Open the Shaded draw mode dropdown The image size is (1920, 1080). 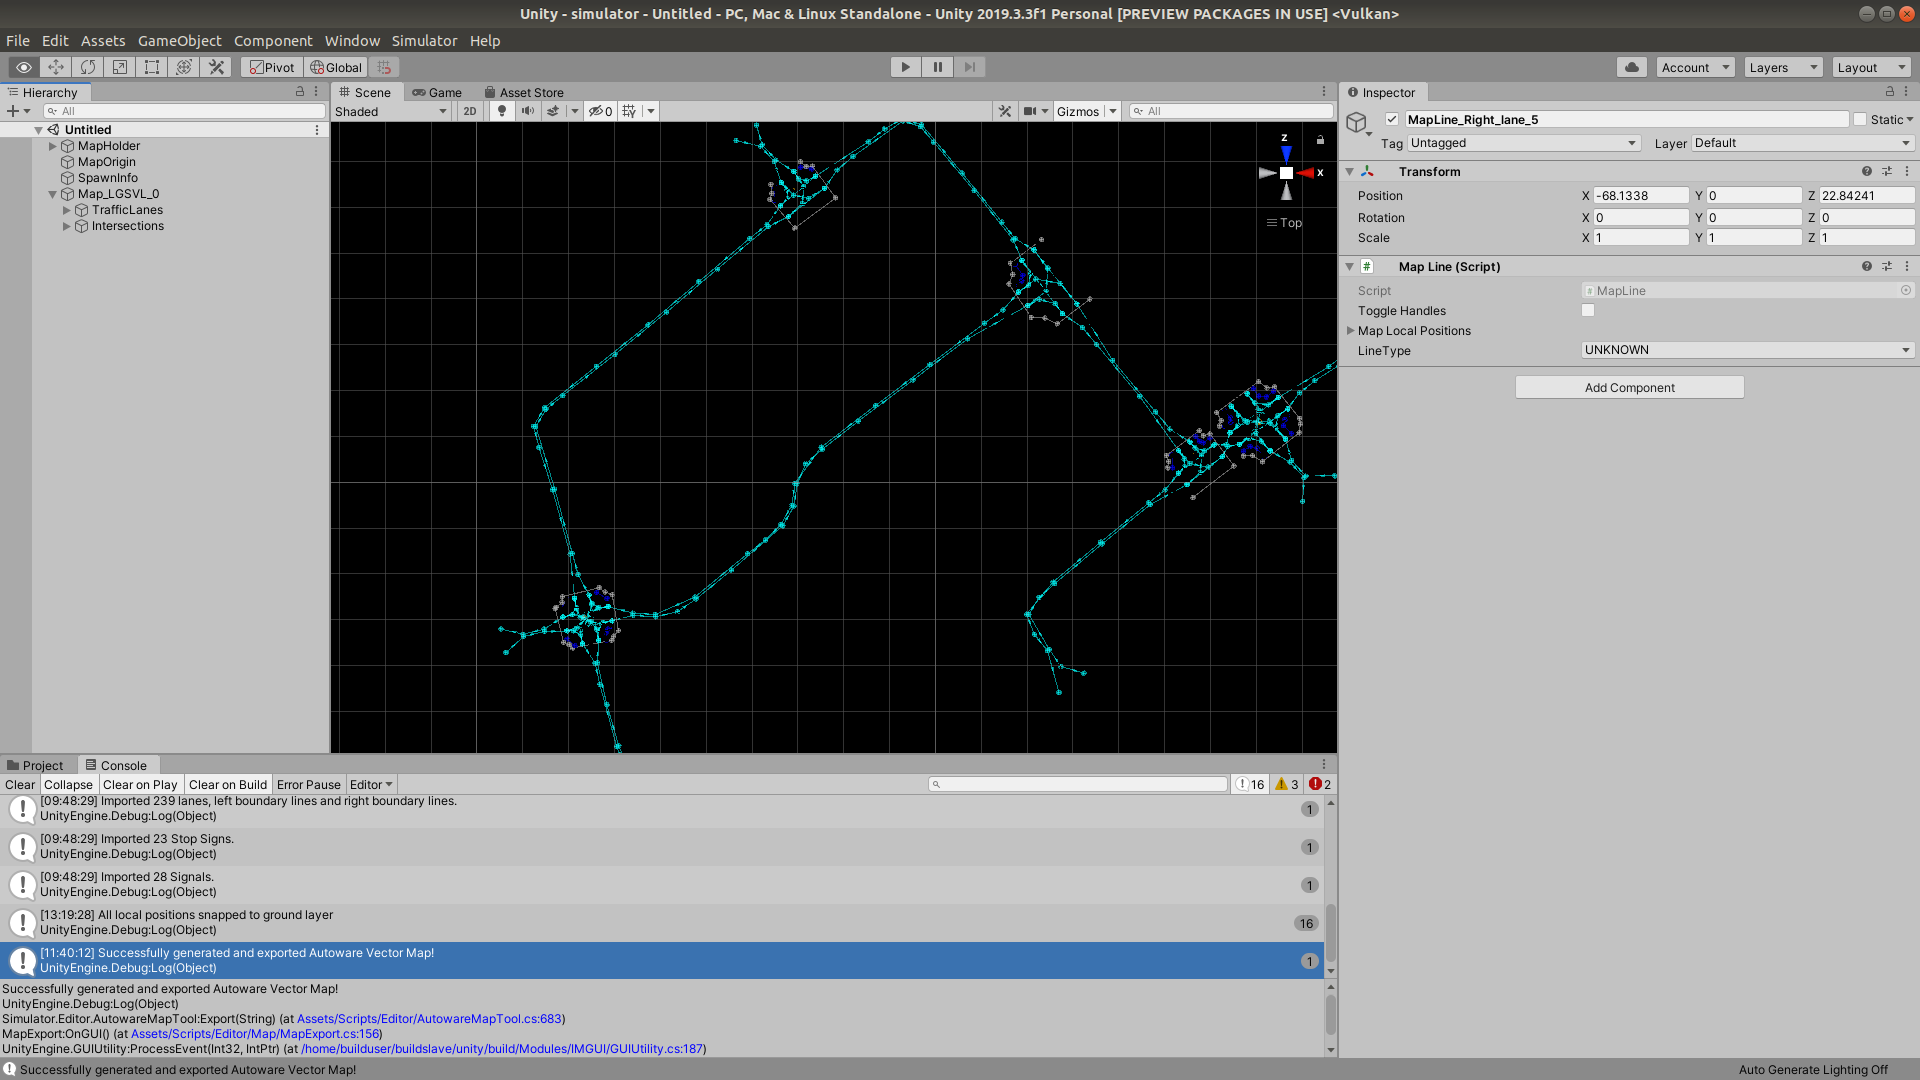point(391,111)
